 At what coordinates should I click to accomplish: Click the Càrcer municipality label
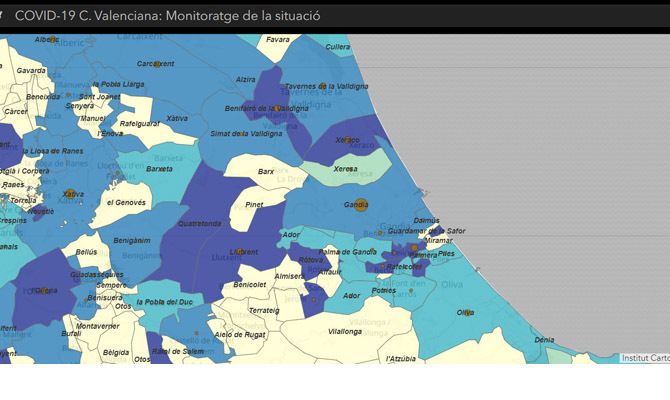pos(16,112)
